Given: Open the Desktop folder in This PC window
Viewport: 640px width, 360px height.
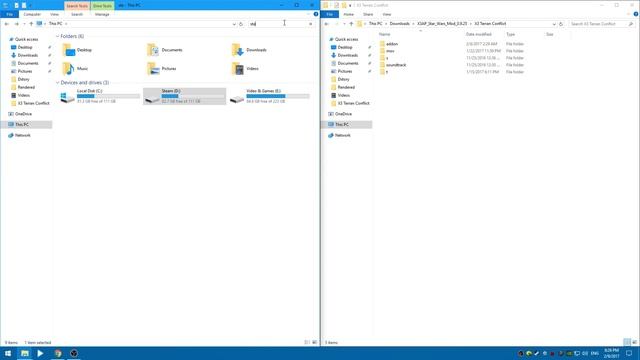Looking at the screenshot, I should pyautogui.click(x=78, y=50).
